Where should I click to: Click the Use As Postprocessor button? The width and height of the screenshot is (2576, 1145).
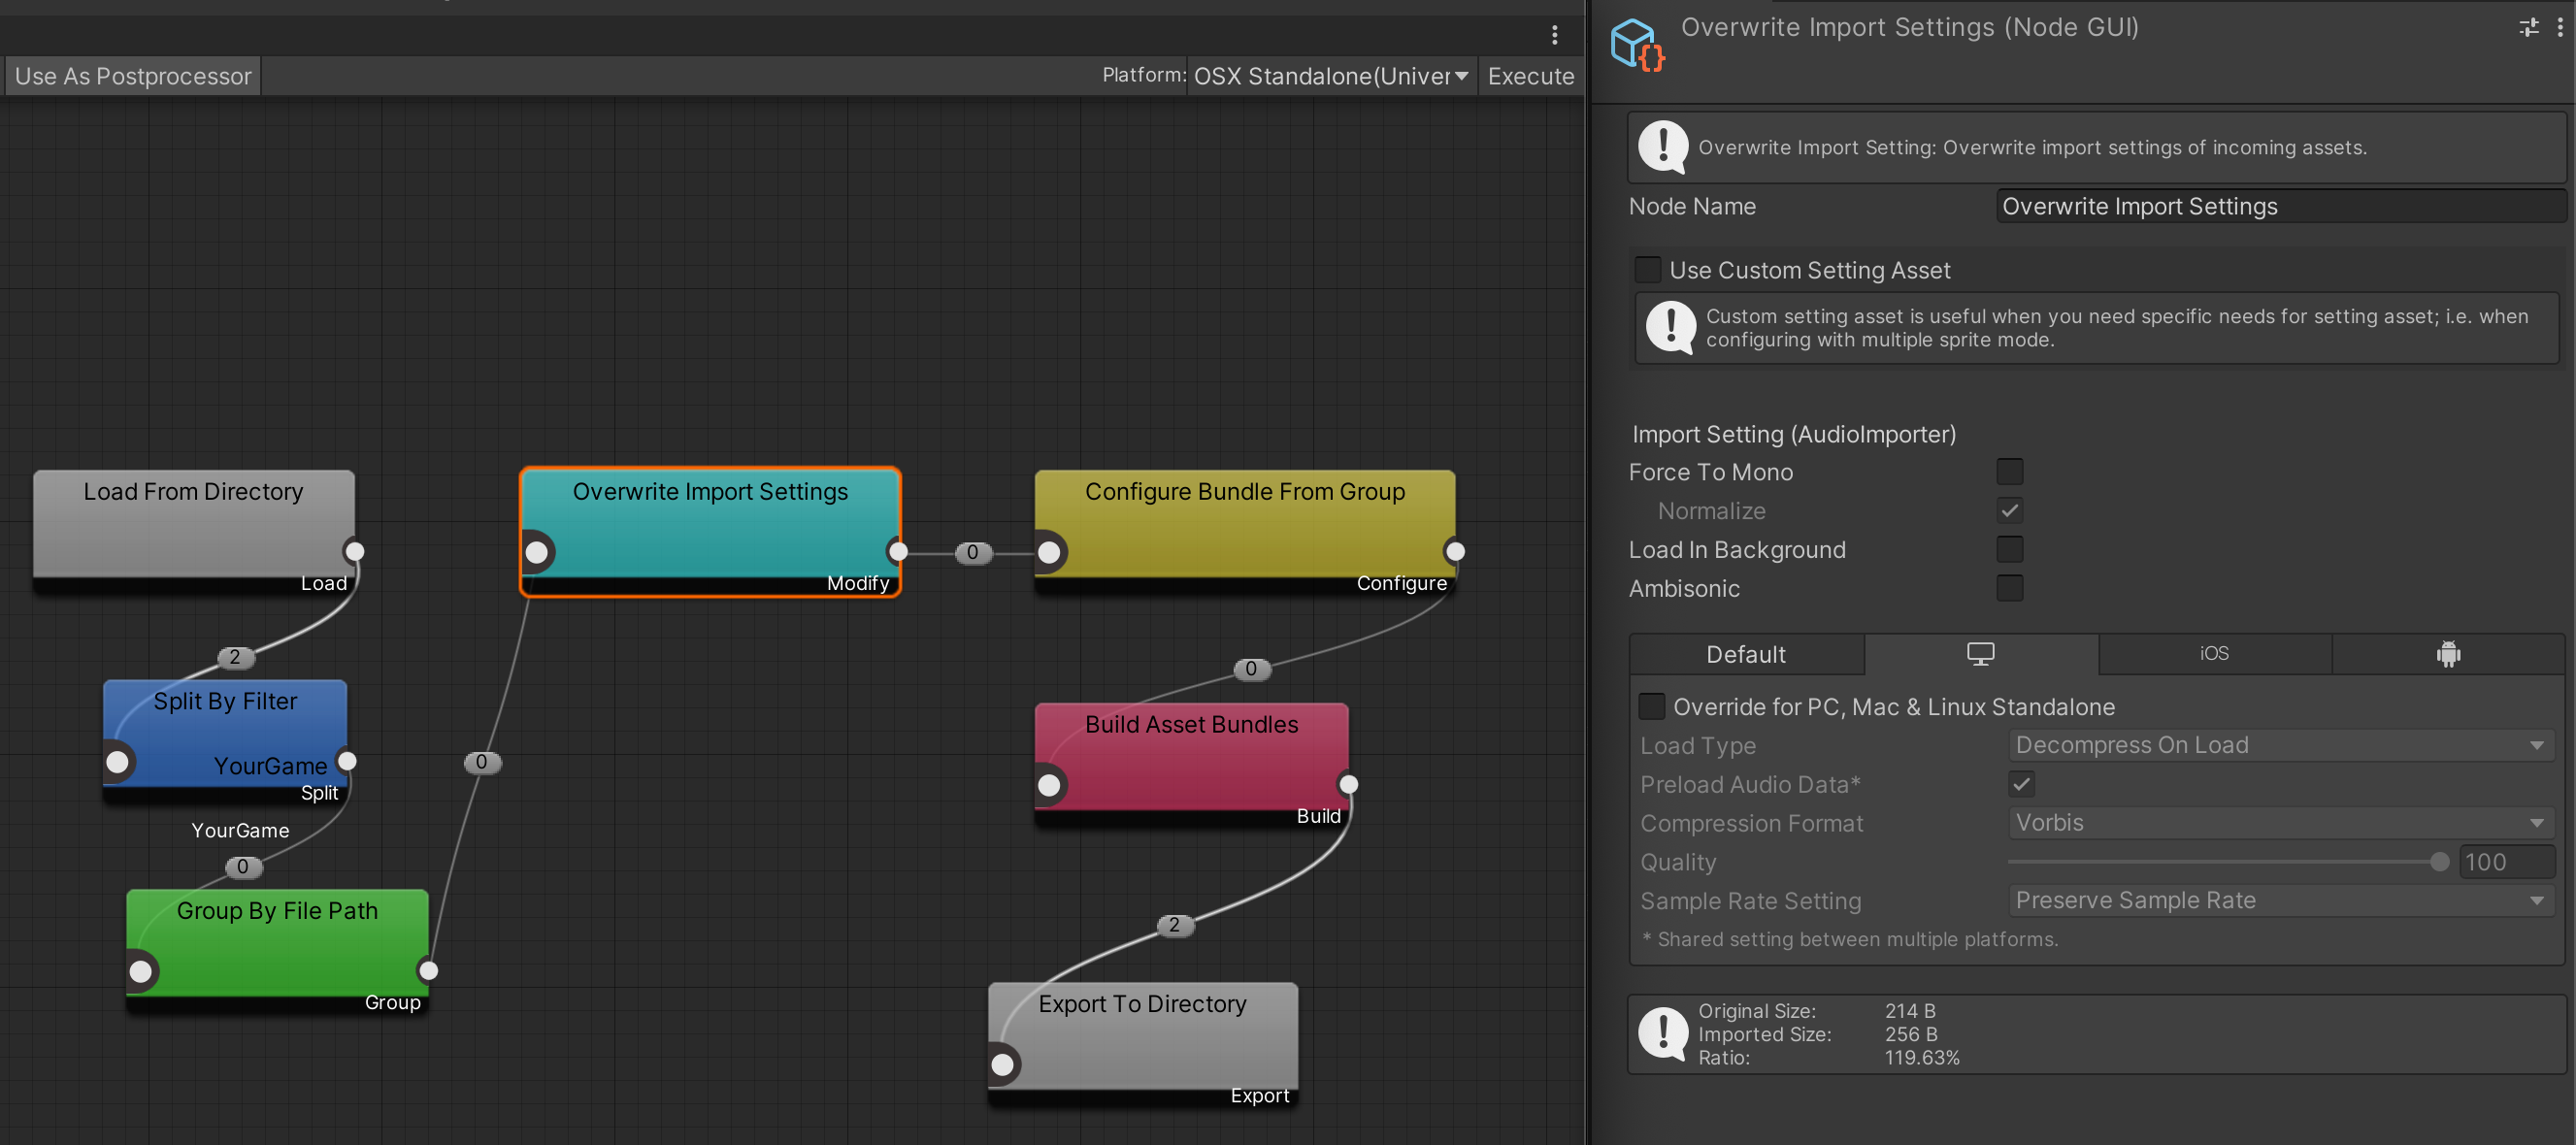133,76
